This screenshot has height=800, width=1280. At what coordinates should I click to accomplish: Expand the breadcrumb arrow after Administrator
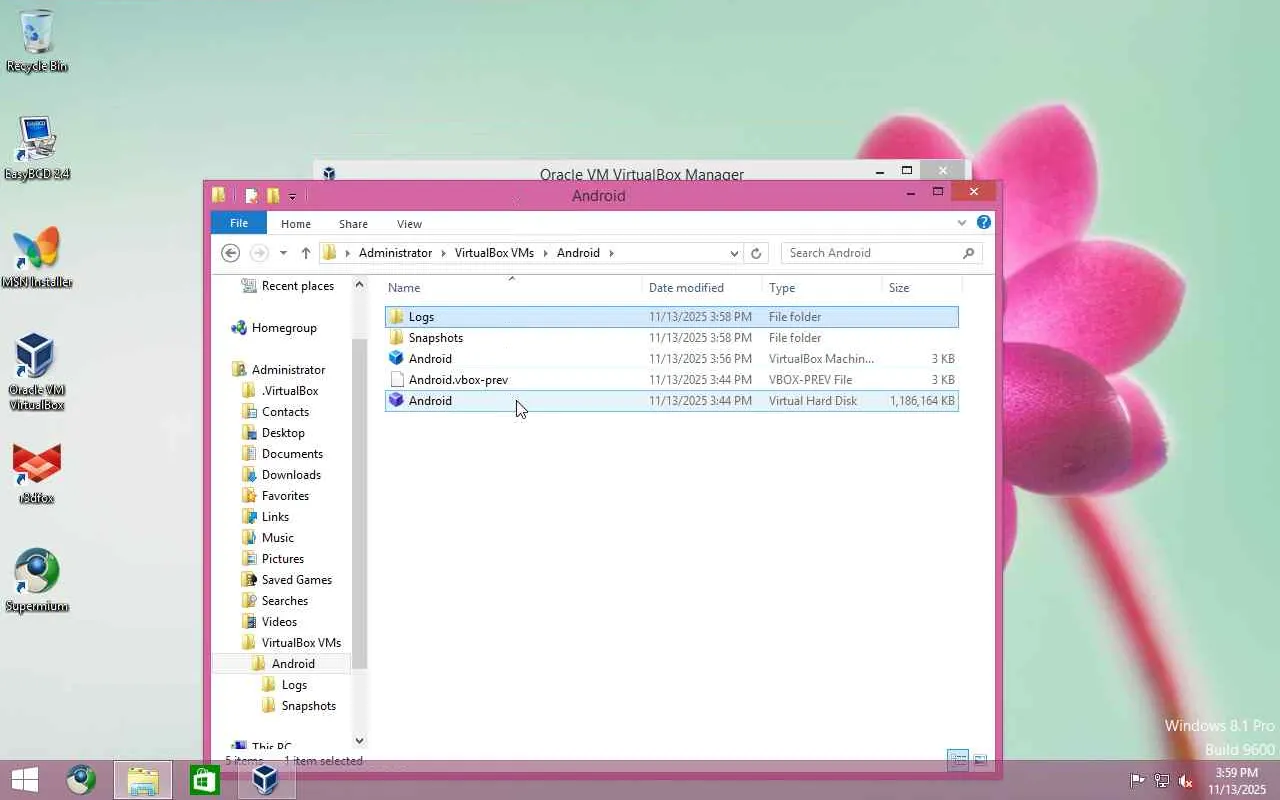443,253
